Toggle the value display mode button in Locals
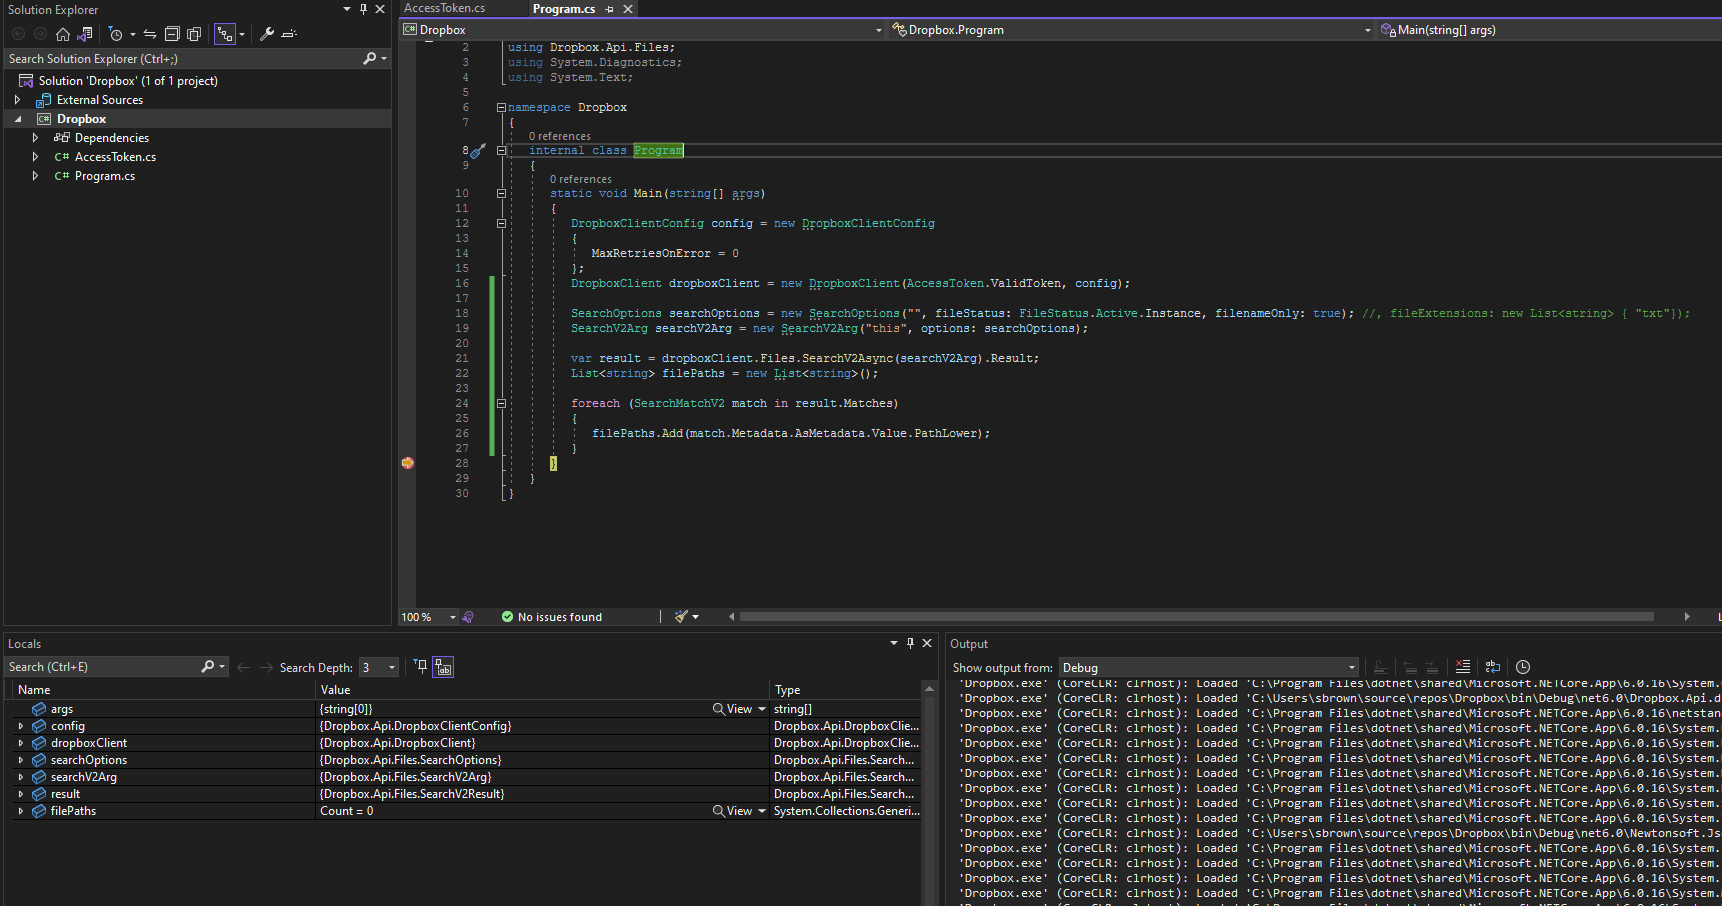Image resolution: width=1722 pixels, height=906 pixels. click(x=443, y=667)
